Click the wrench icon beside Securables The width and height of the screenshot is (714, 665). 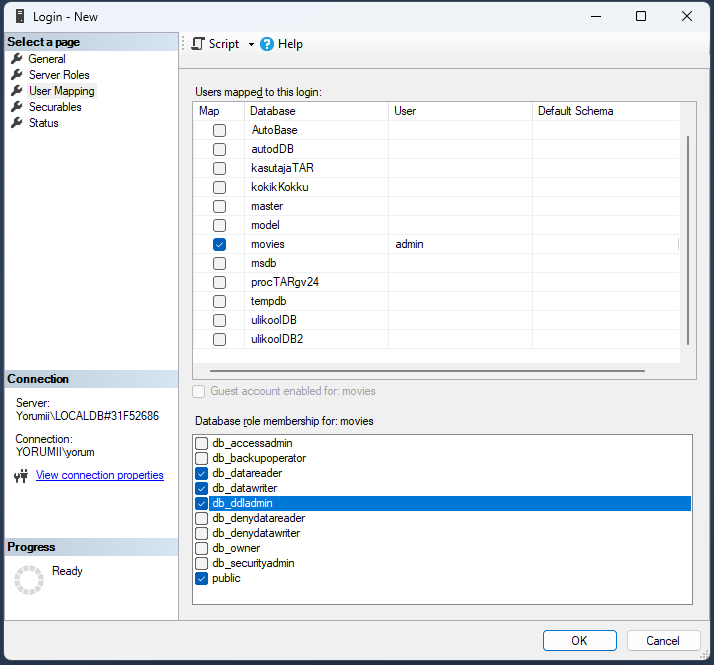tap(17, 107)
